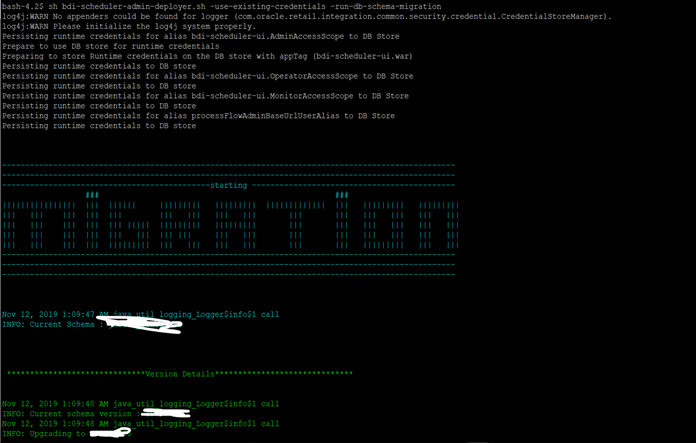Select the line mentioning appTag (bdi-scheduler-ui.war)

click(207, 56)
